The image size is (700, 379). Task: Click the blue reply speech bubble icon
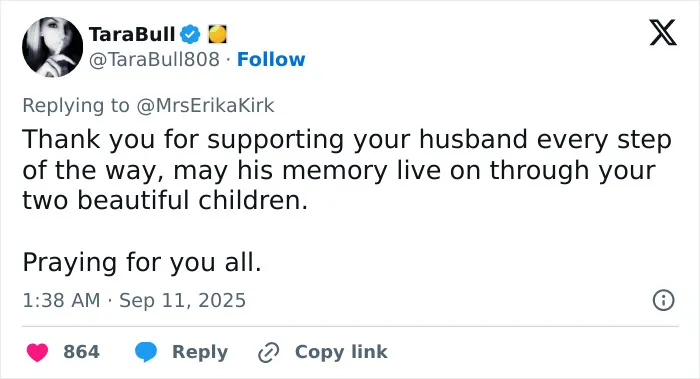click(146, 352)
